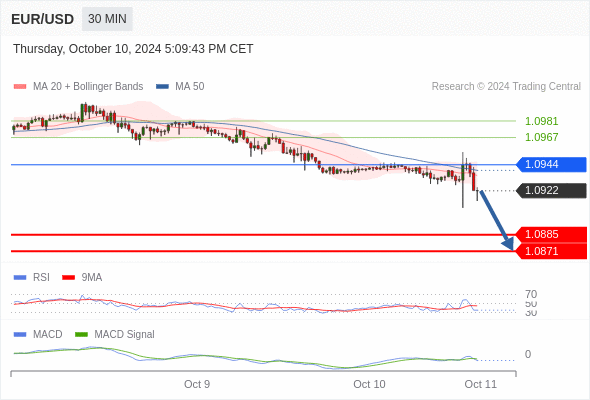Click the MACD Signal legend swatch

(x=81, y=334)
